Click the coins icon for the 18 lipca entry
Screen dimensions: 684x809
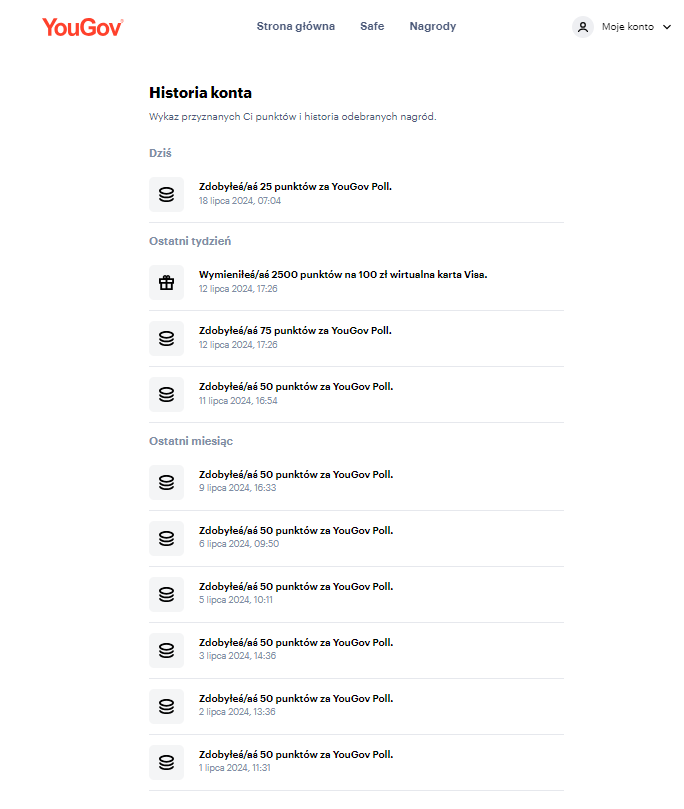166,194
